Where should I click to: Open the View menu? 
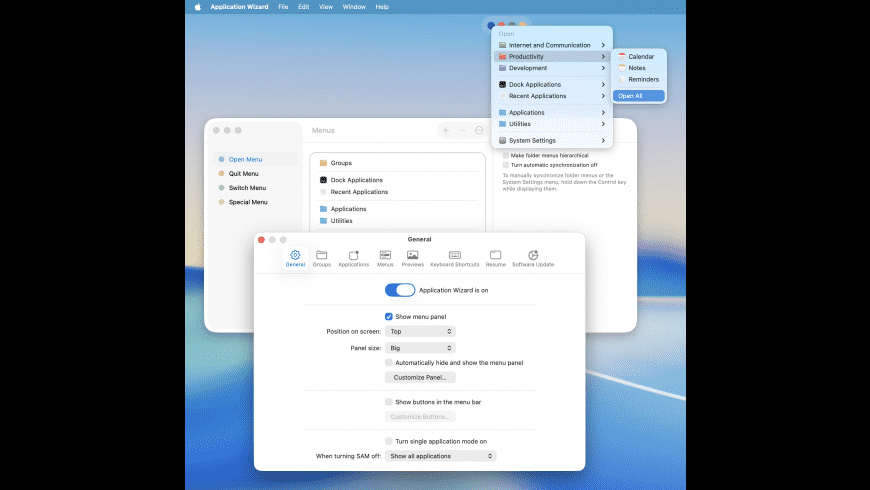(x=326, y=7)
